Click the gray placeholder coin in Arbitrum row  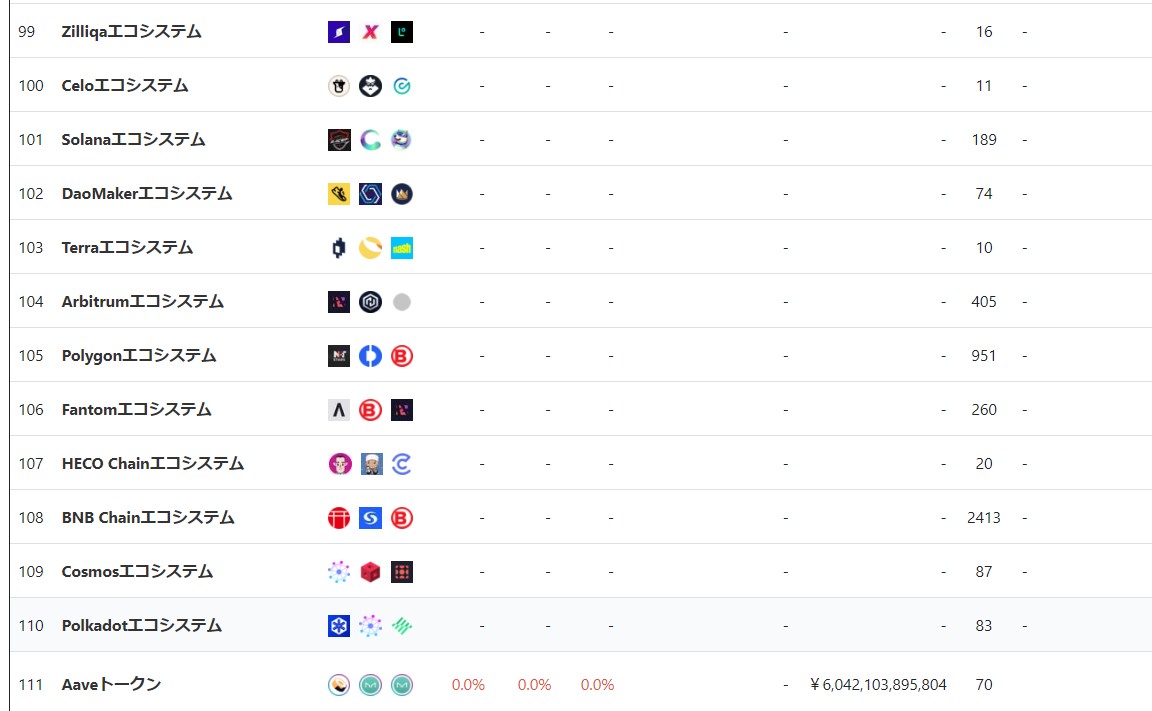pyautogui.click(x=401, y=302)
